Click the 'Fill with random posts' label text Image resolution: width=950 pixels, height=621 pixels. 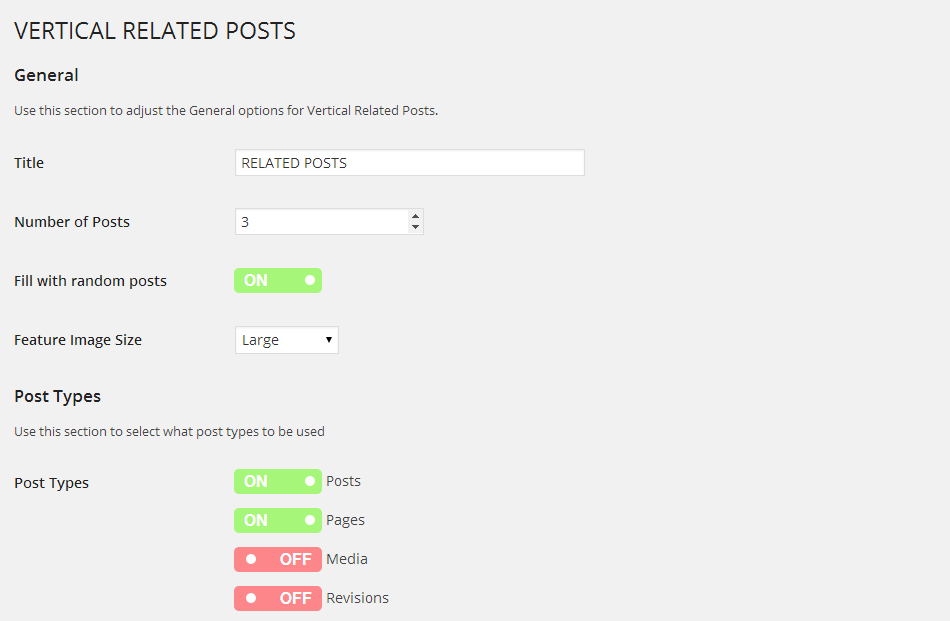coord(90,281)
